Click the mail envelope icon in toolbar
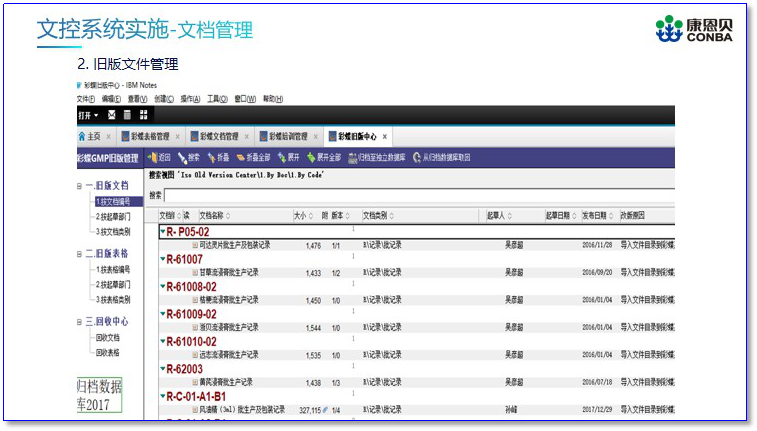Image resolution: width=757 pixels, height=431 pixels. point(112,115)
